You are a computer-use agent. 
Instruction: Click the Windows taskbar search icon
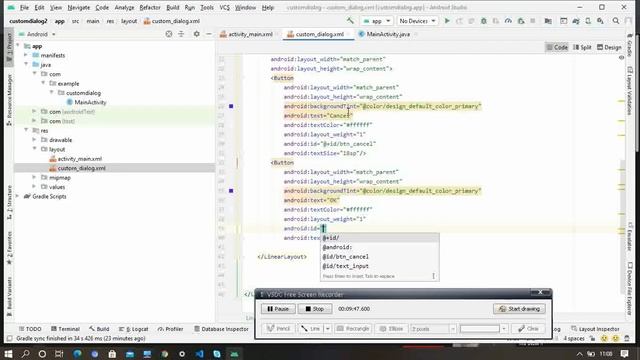coord(25,353)
